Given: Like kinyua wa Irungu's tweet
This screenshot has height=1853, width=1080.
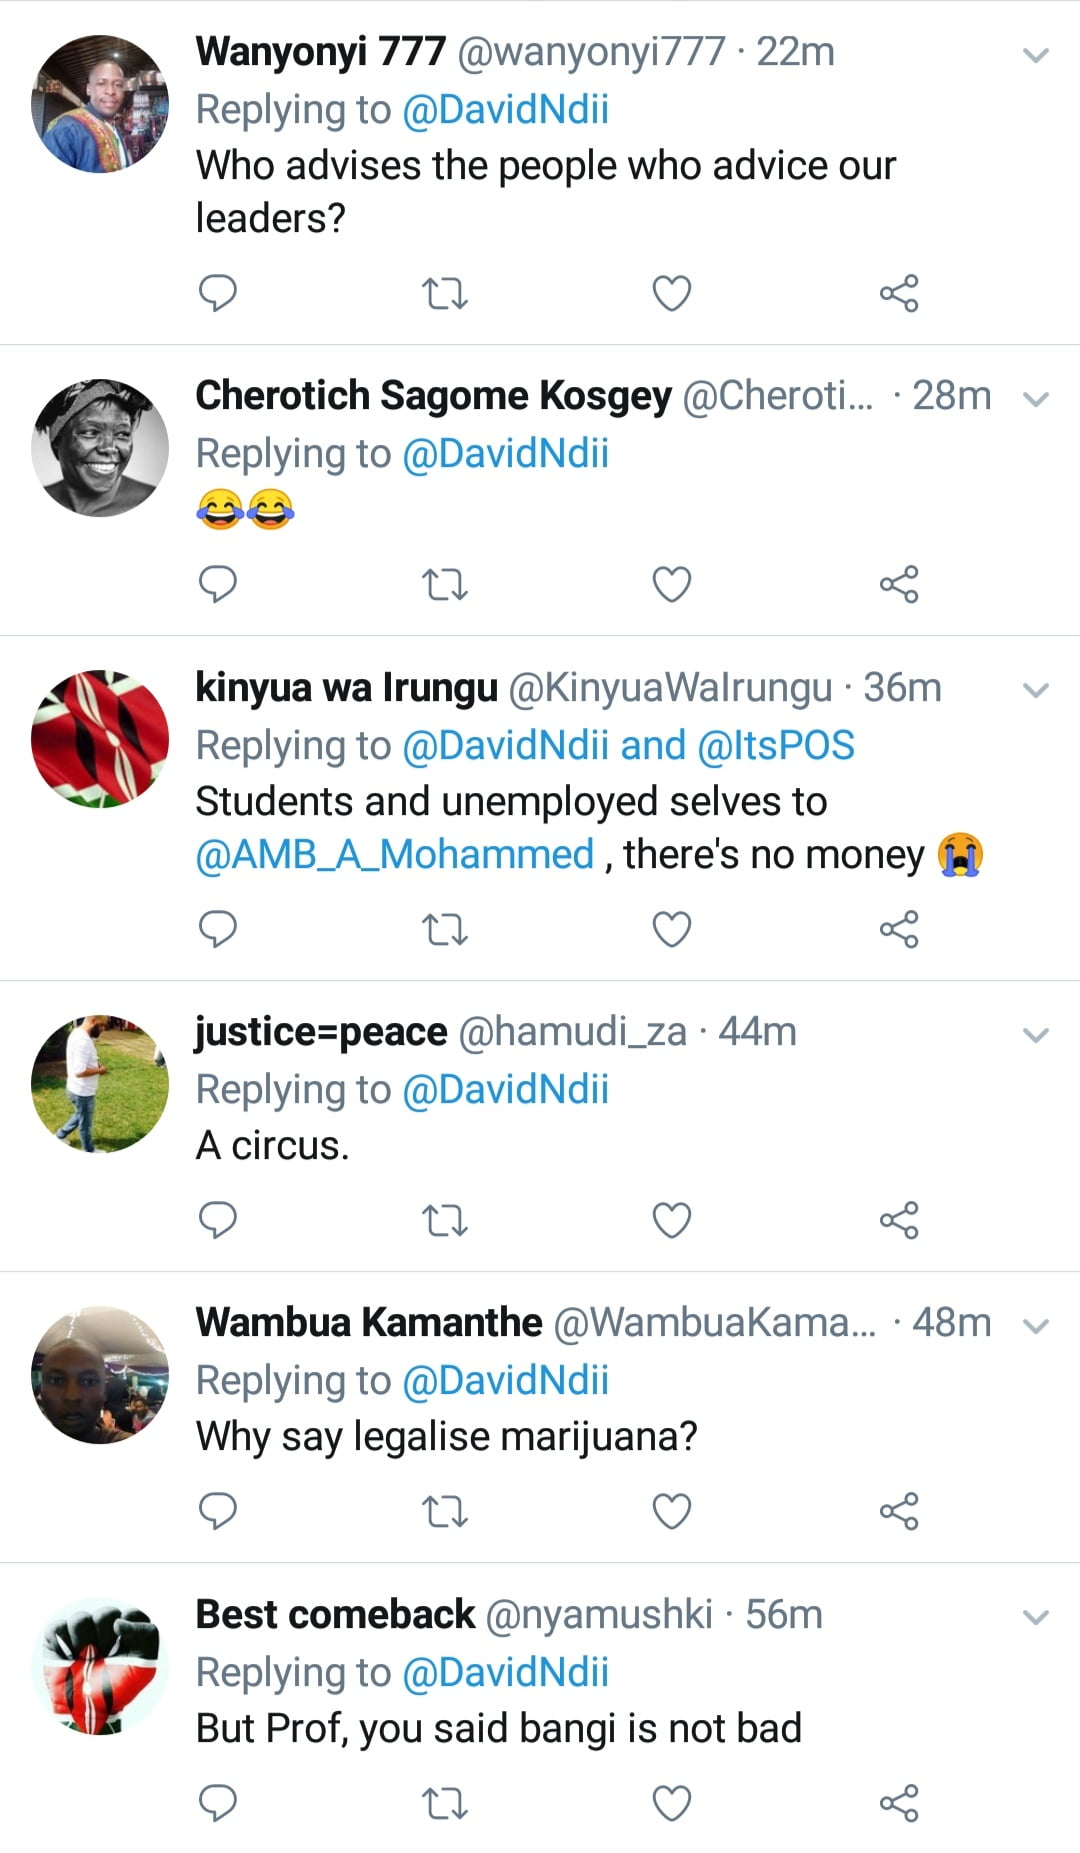Looking at the screenshot, I should point(672,929).
